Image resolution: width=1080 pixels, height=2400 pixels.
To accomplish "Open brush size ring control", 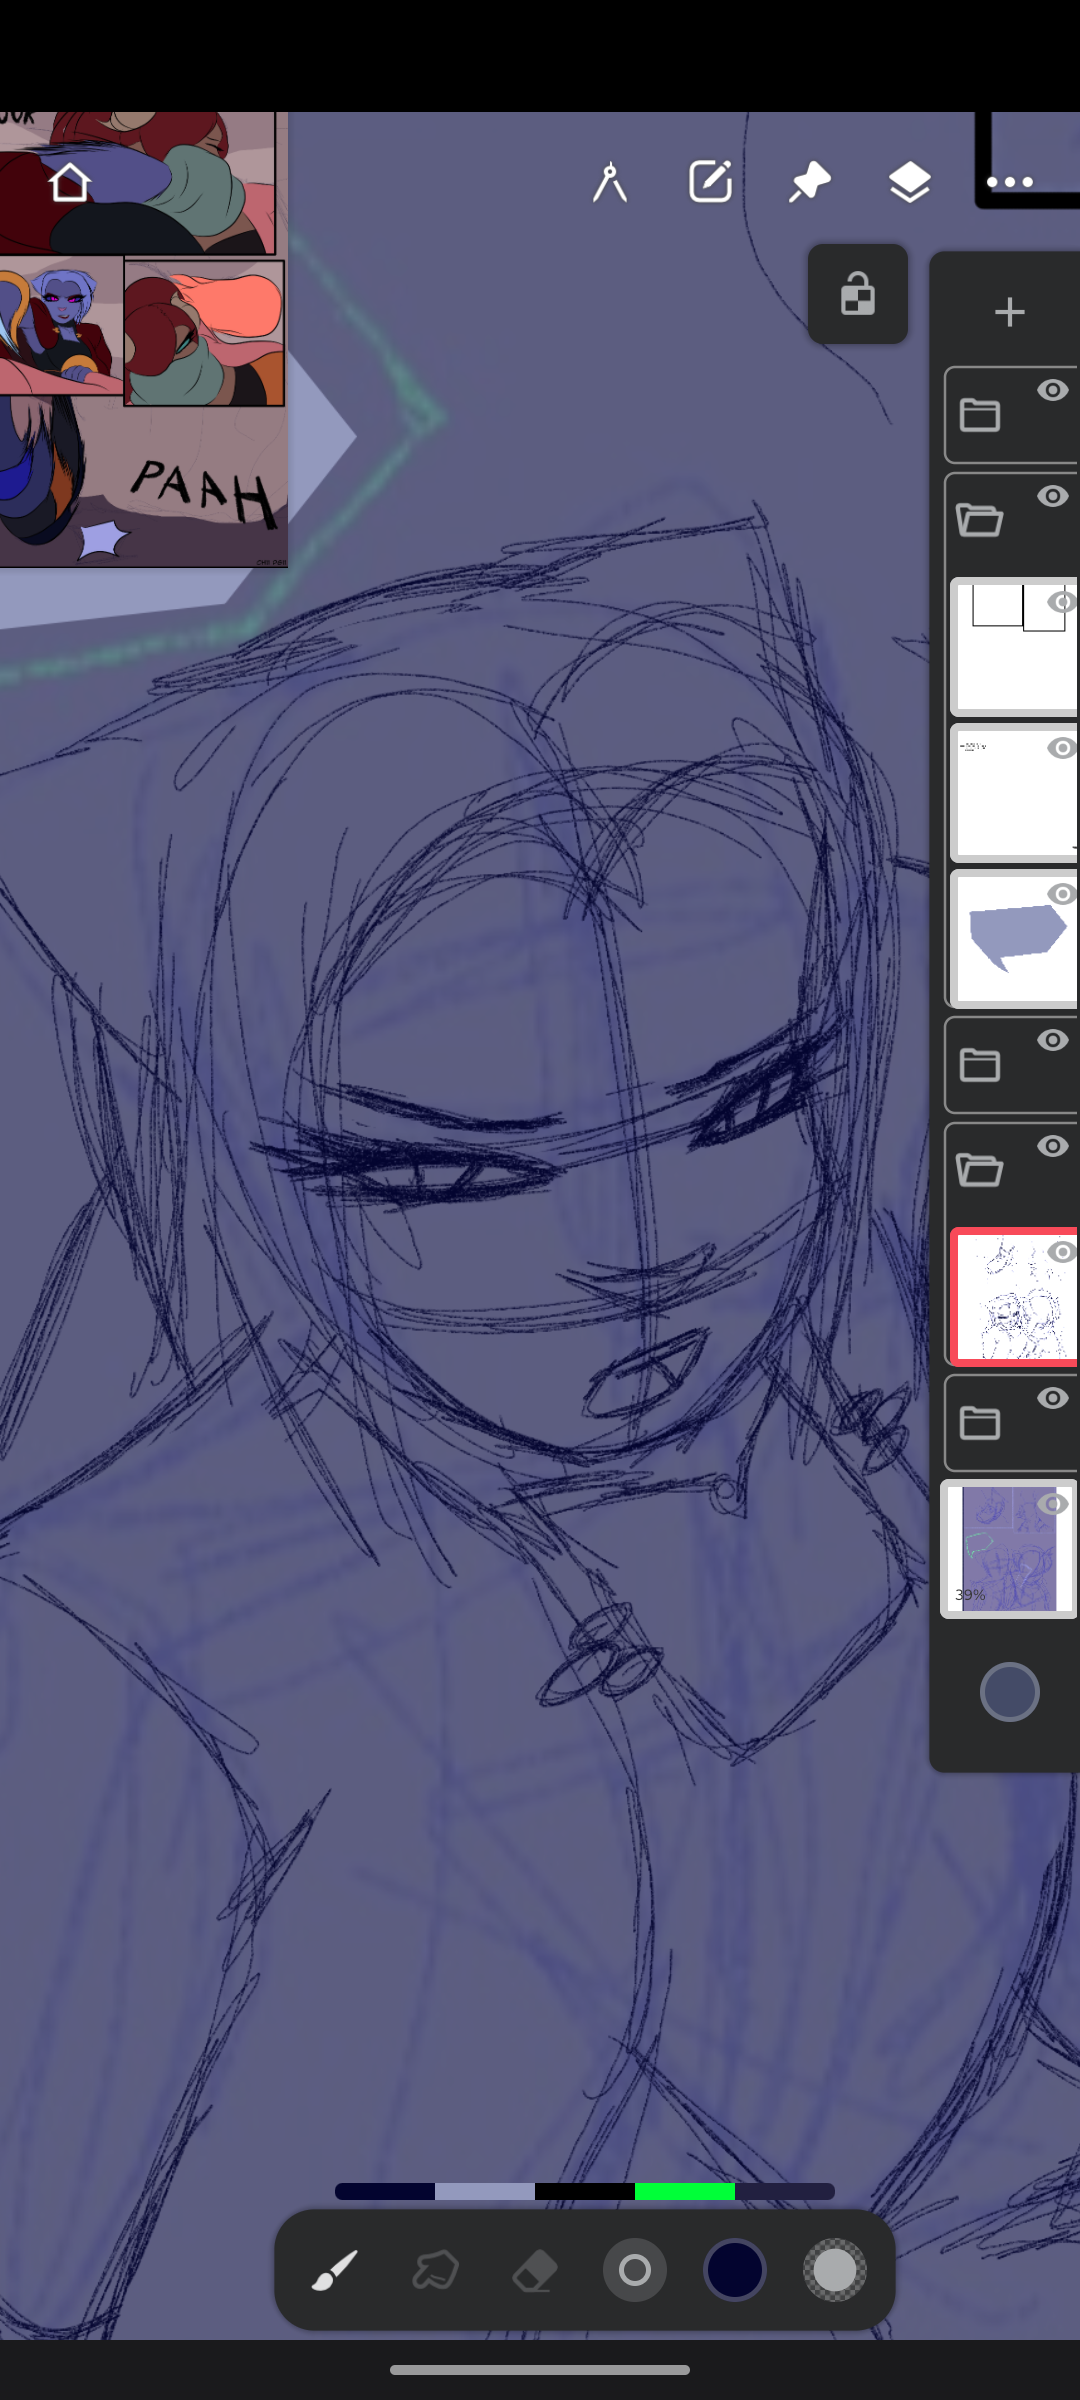I will tap(635, 2270).
